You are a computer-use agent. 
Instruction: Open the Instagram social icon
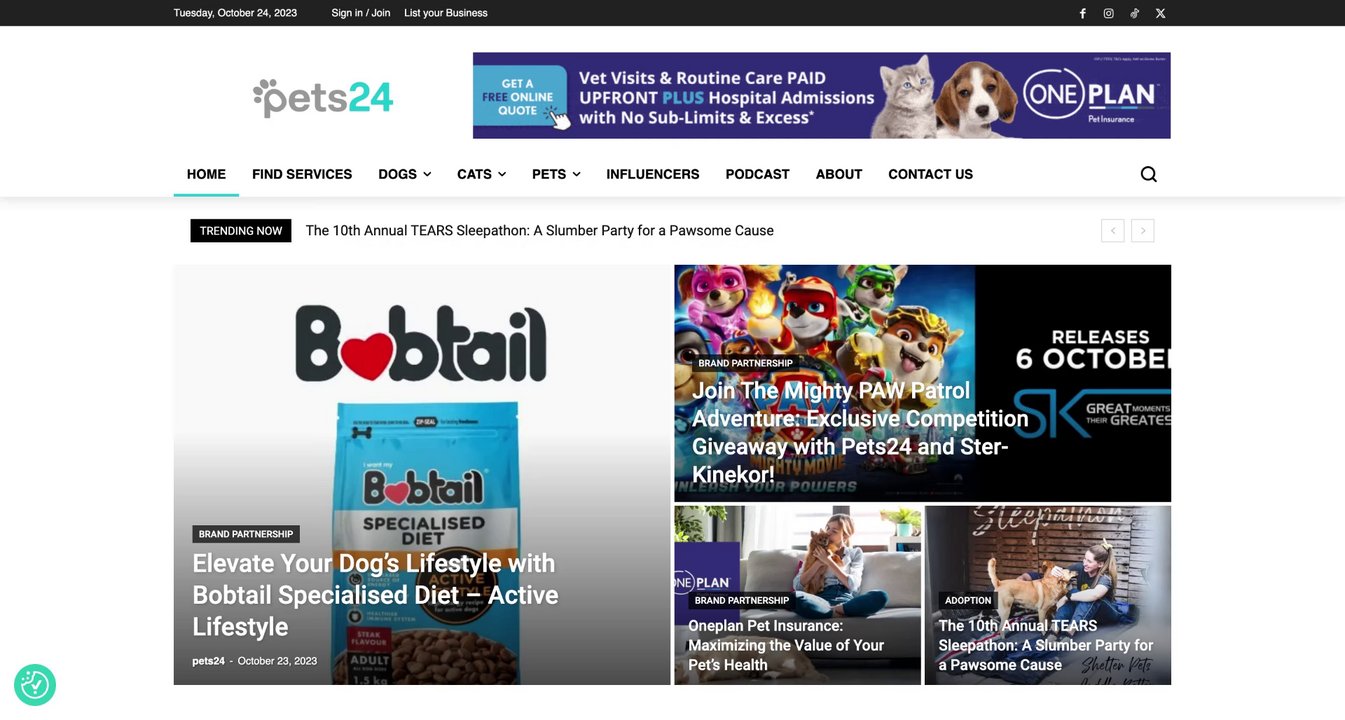pyautogui.click(x=1108, y=13)
